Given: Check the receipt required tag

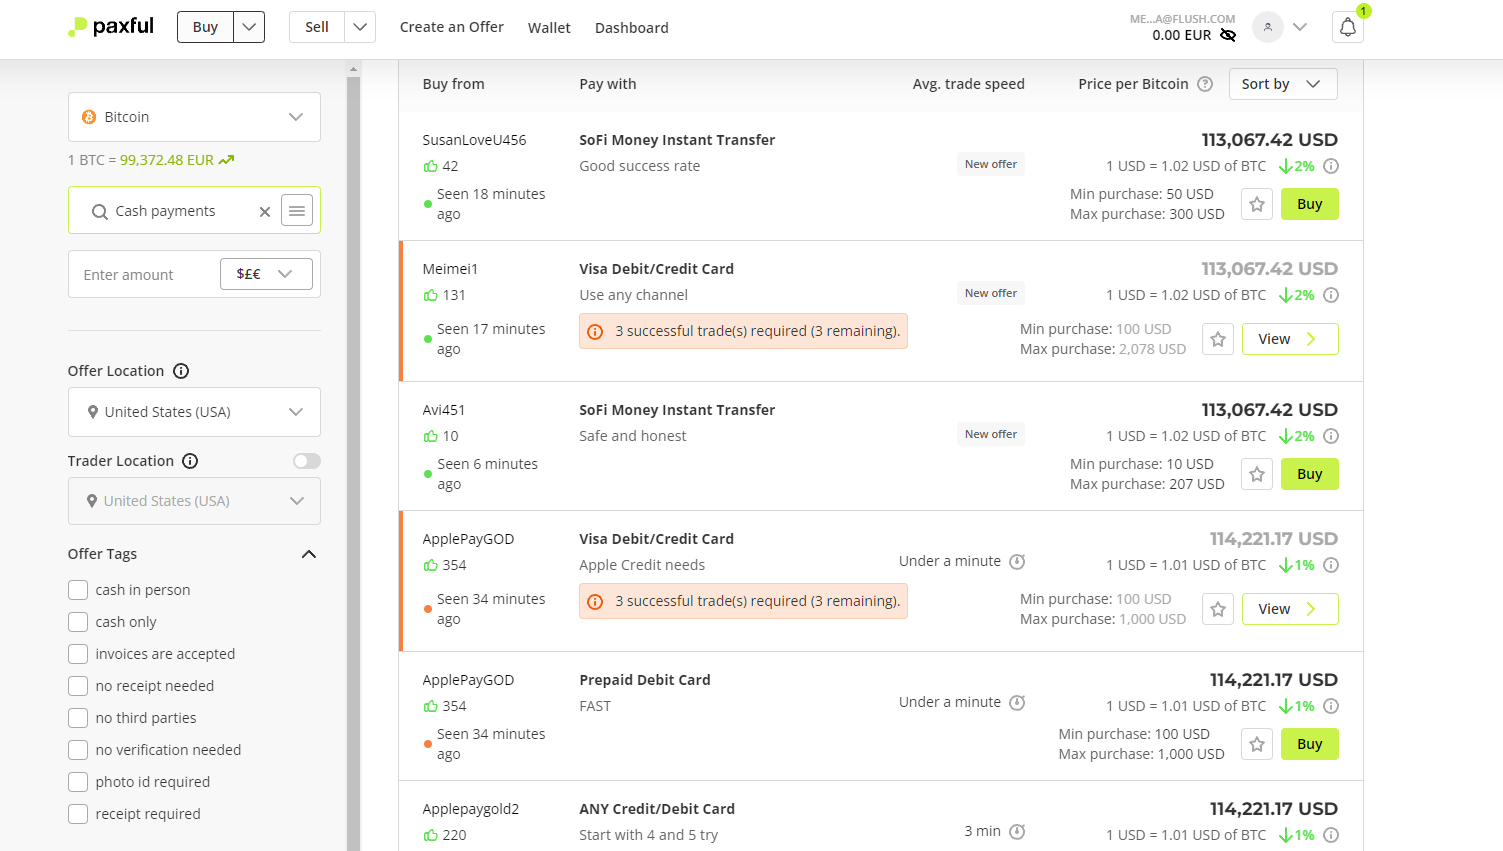Looking at the screenshot, I should pos(78,814).
